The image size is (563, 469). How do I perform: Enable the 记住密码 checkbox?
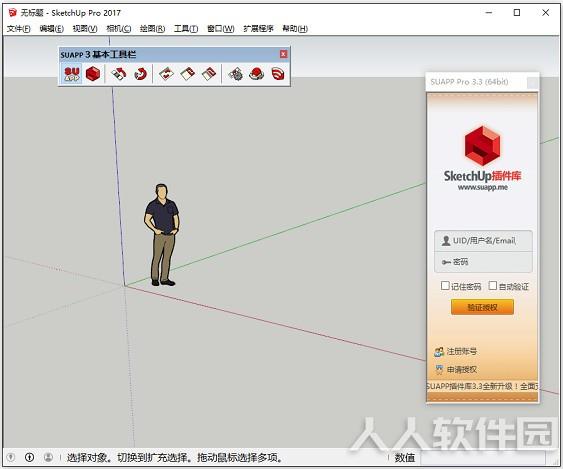click(x=445, y=286)
